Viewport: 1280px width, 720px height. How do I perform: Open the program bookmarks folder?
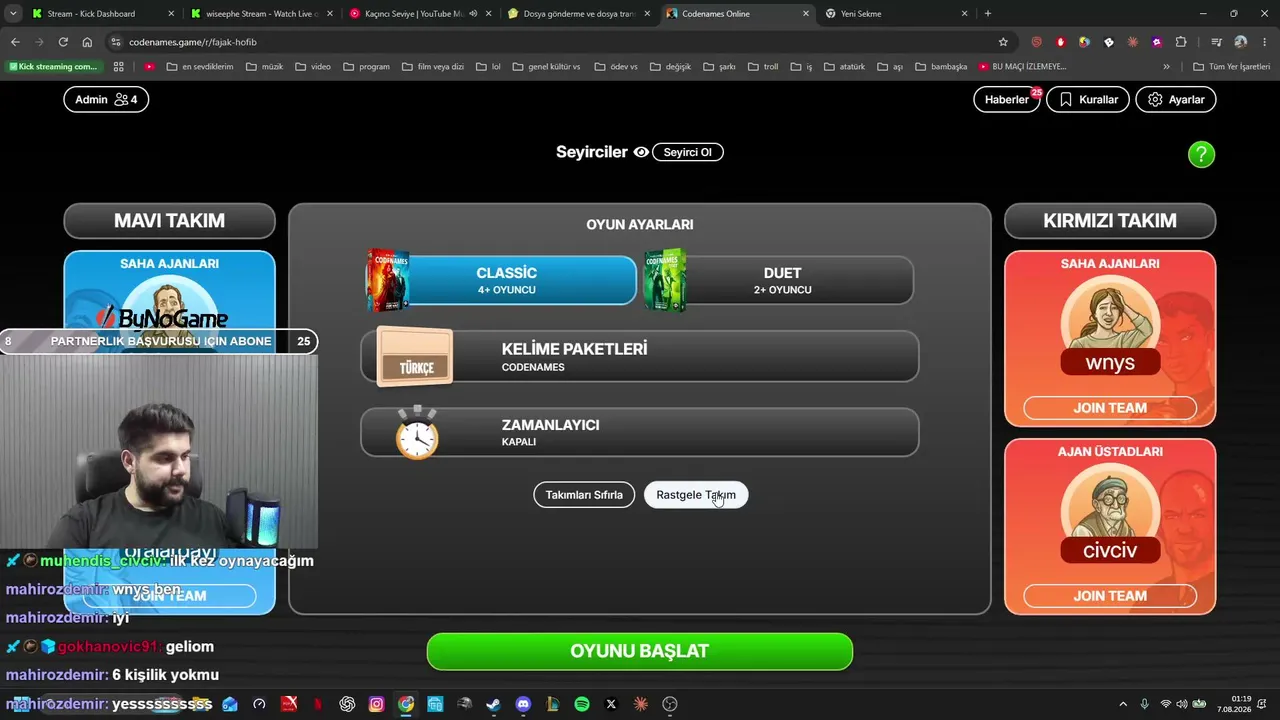(366, 67)
